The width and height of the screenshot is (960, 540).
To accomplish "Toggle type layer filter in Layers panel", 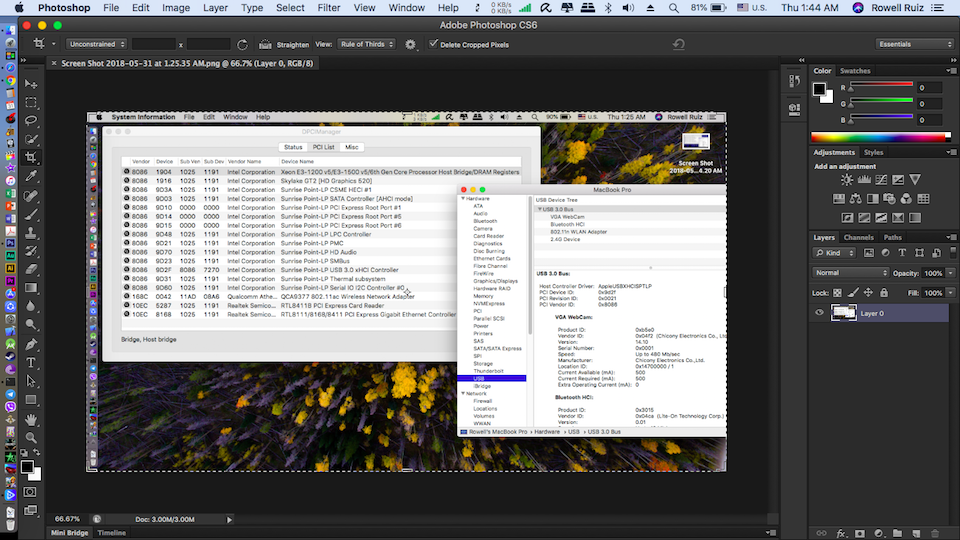I will 902,253.
